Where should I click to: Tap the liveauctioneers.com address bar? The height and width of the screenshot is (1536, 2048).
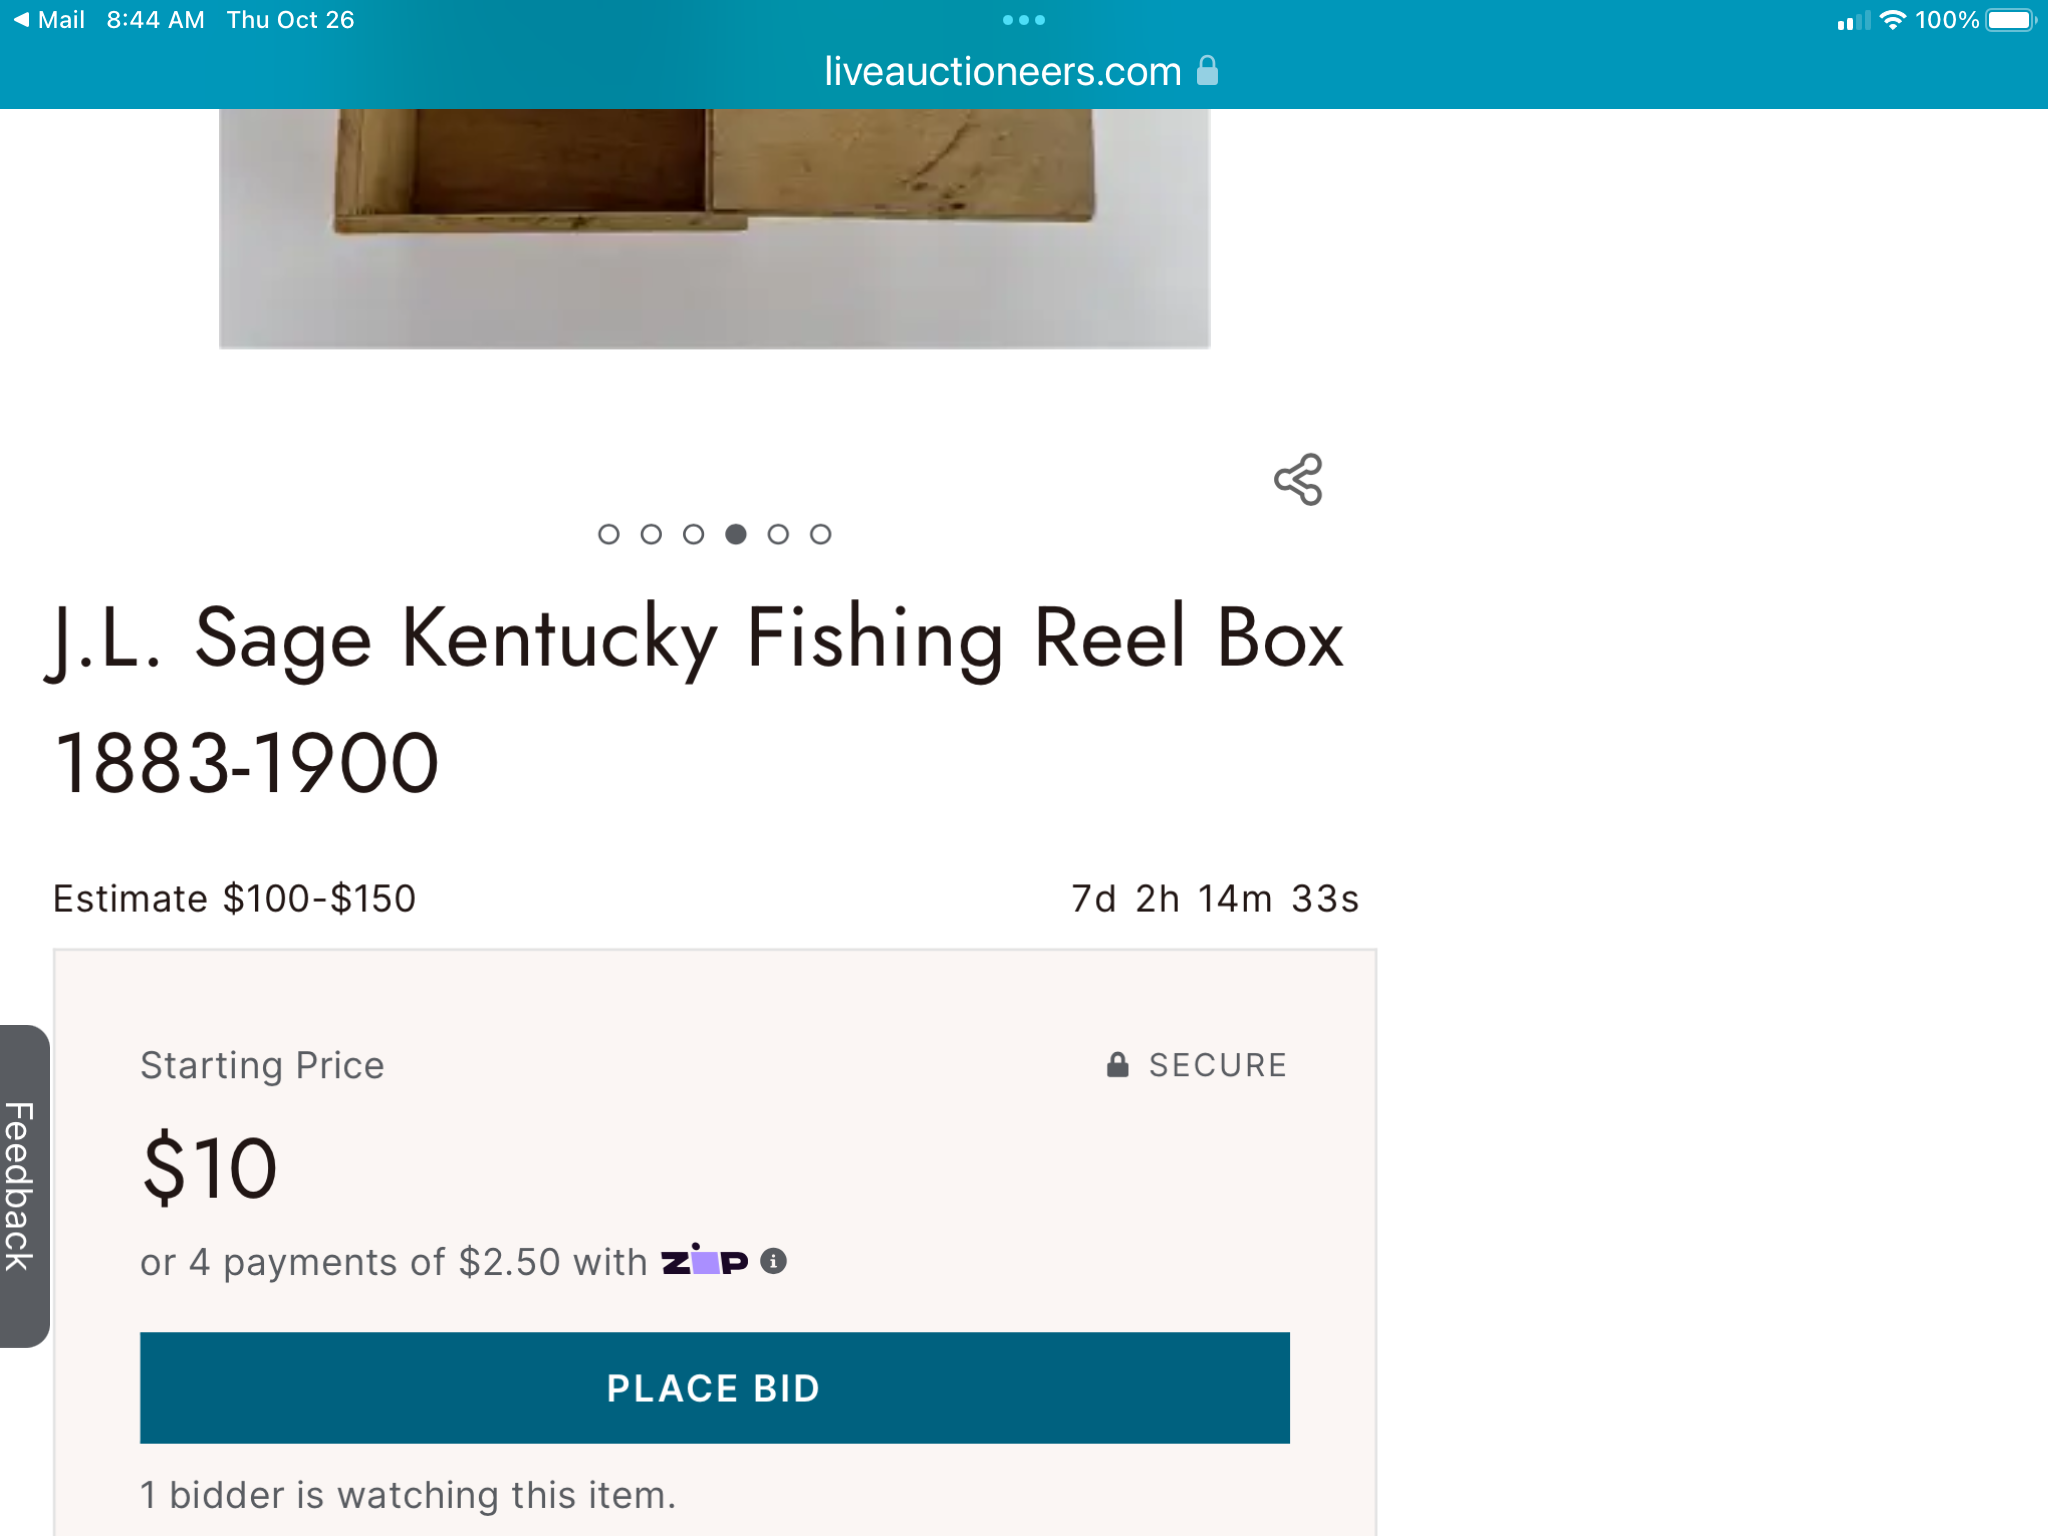[1022, 71]
